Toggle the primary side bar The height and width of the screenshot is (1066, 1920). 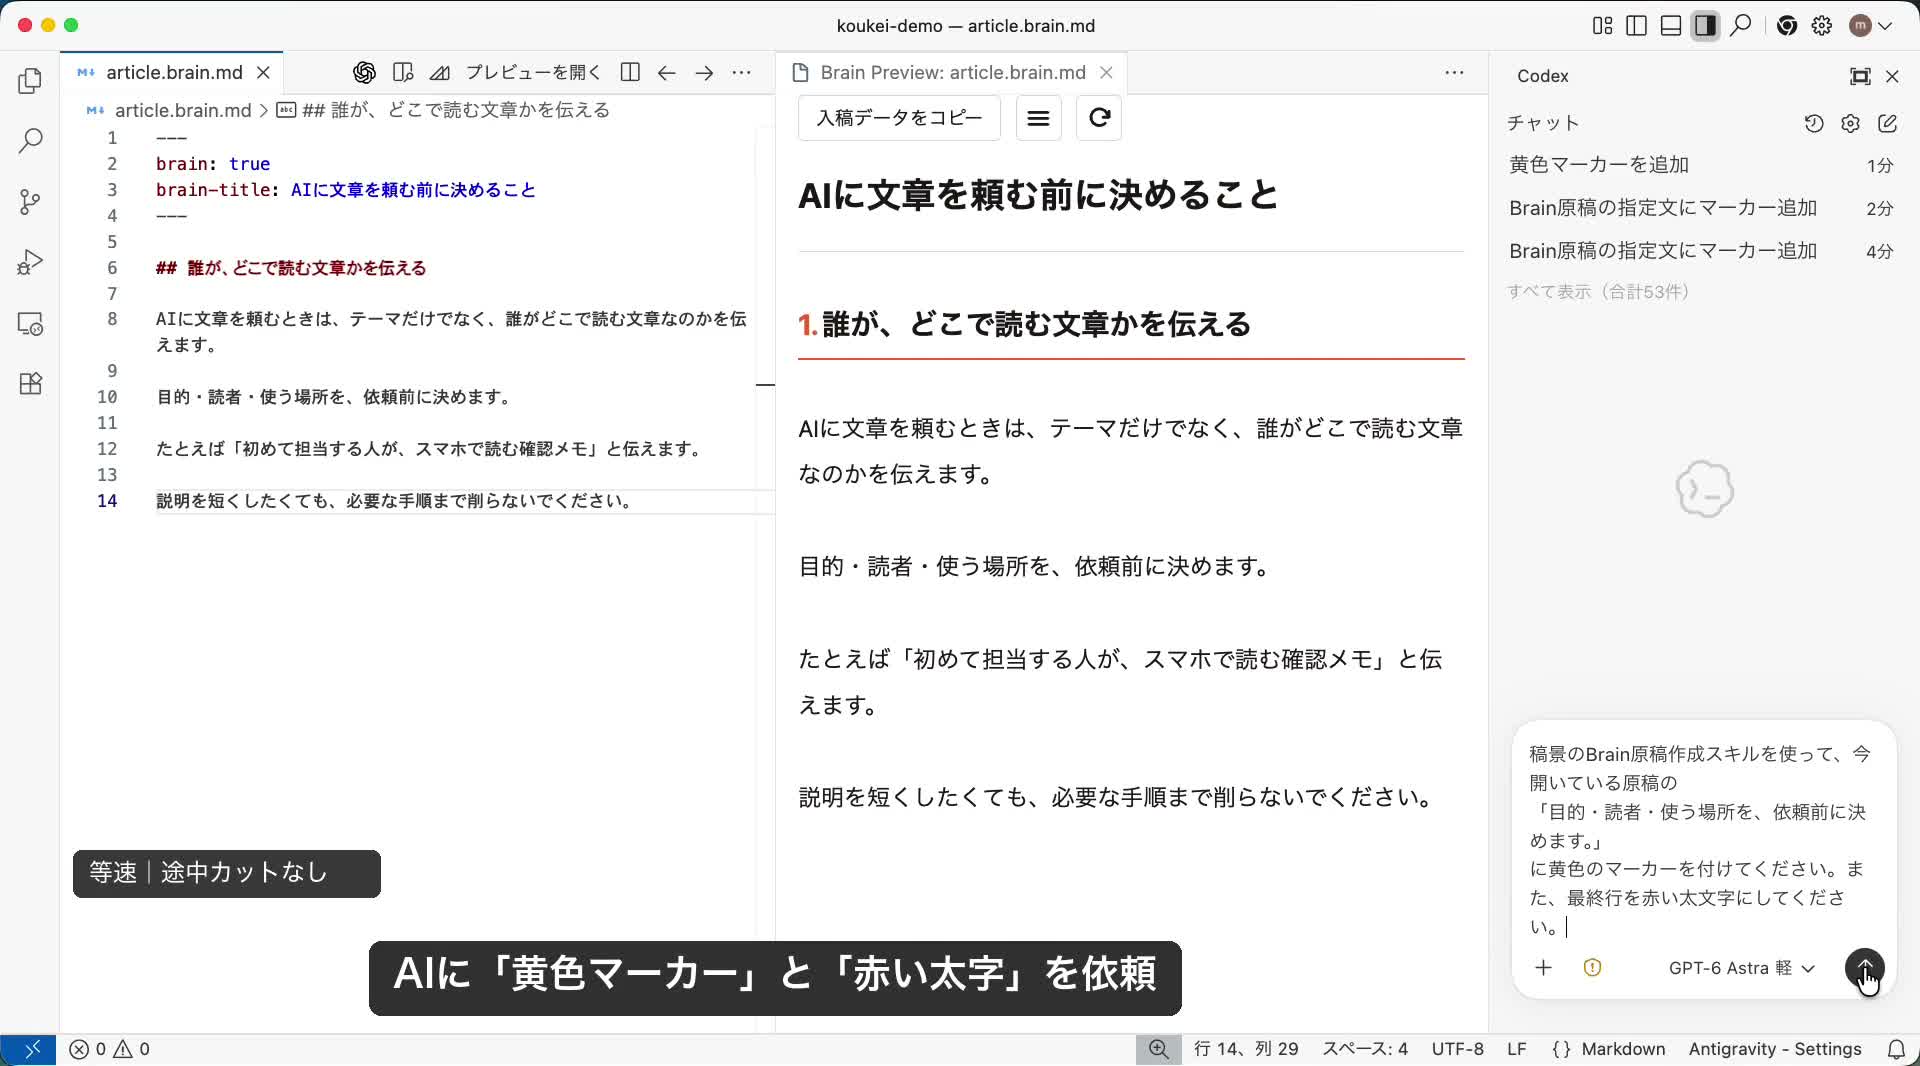[1636, 26]
